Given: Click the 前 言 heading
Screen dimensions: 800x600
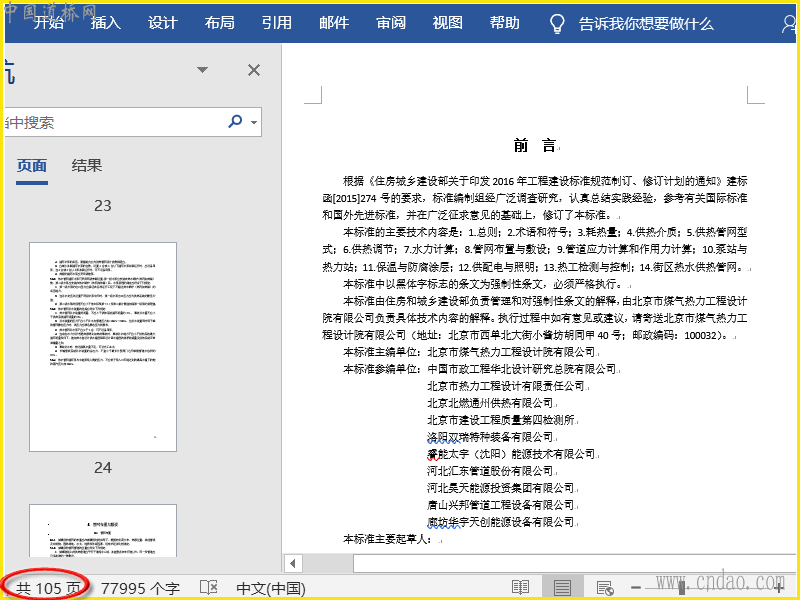Looking at the screenshot, I should pyautogui.click(x=535, y=145).
